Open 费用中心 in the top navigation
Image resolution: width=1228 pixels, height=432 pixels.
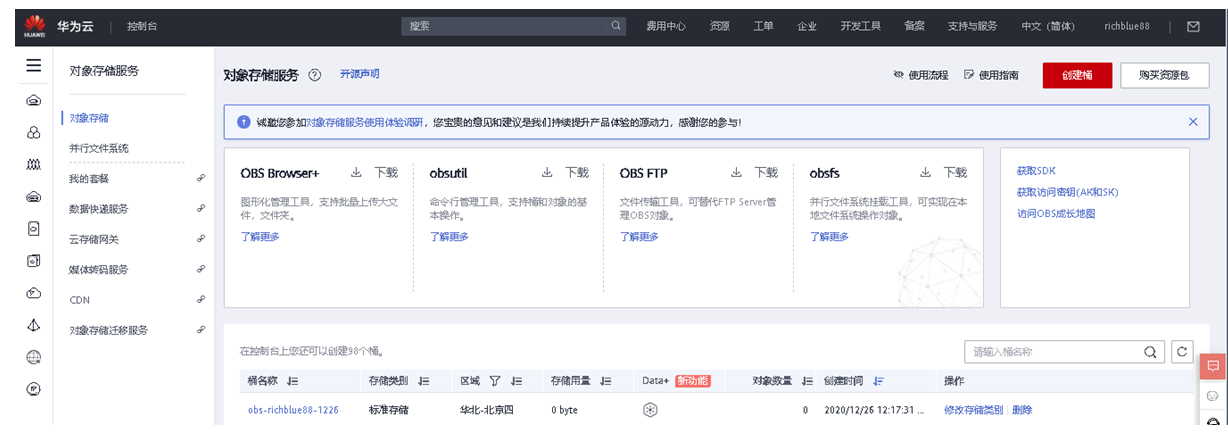(x=665, y=27)
